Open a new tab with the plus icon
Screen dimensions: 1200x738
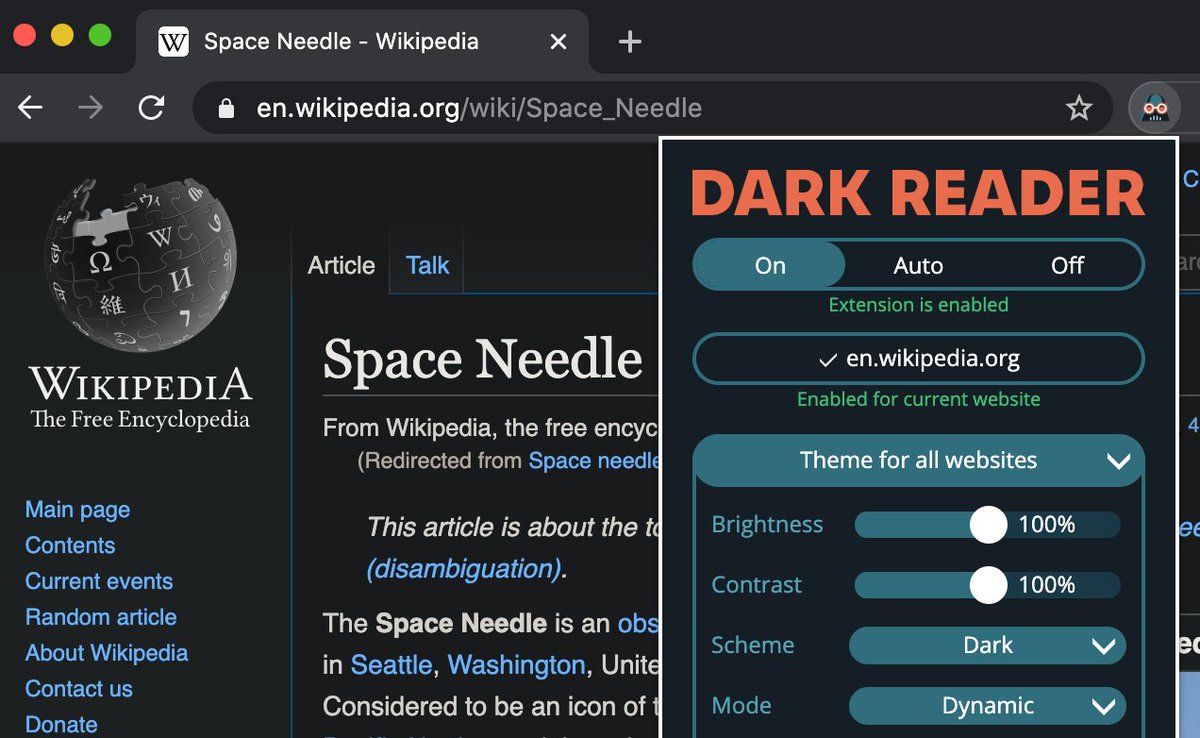(629, 41)
